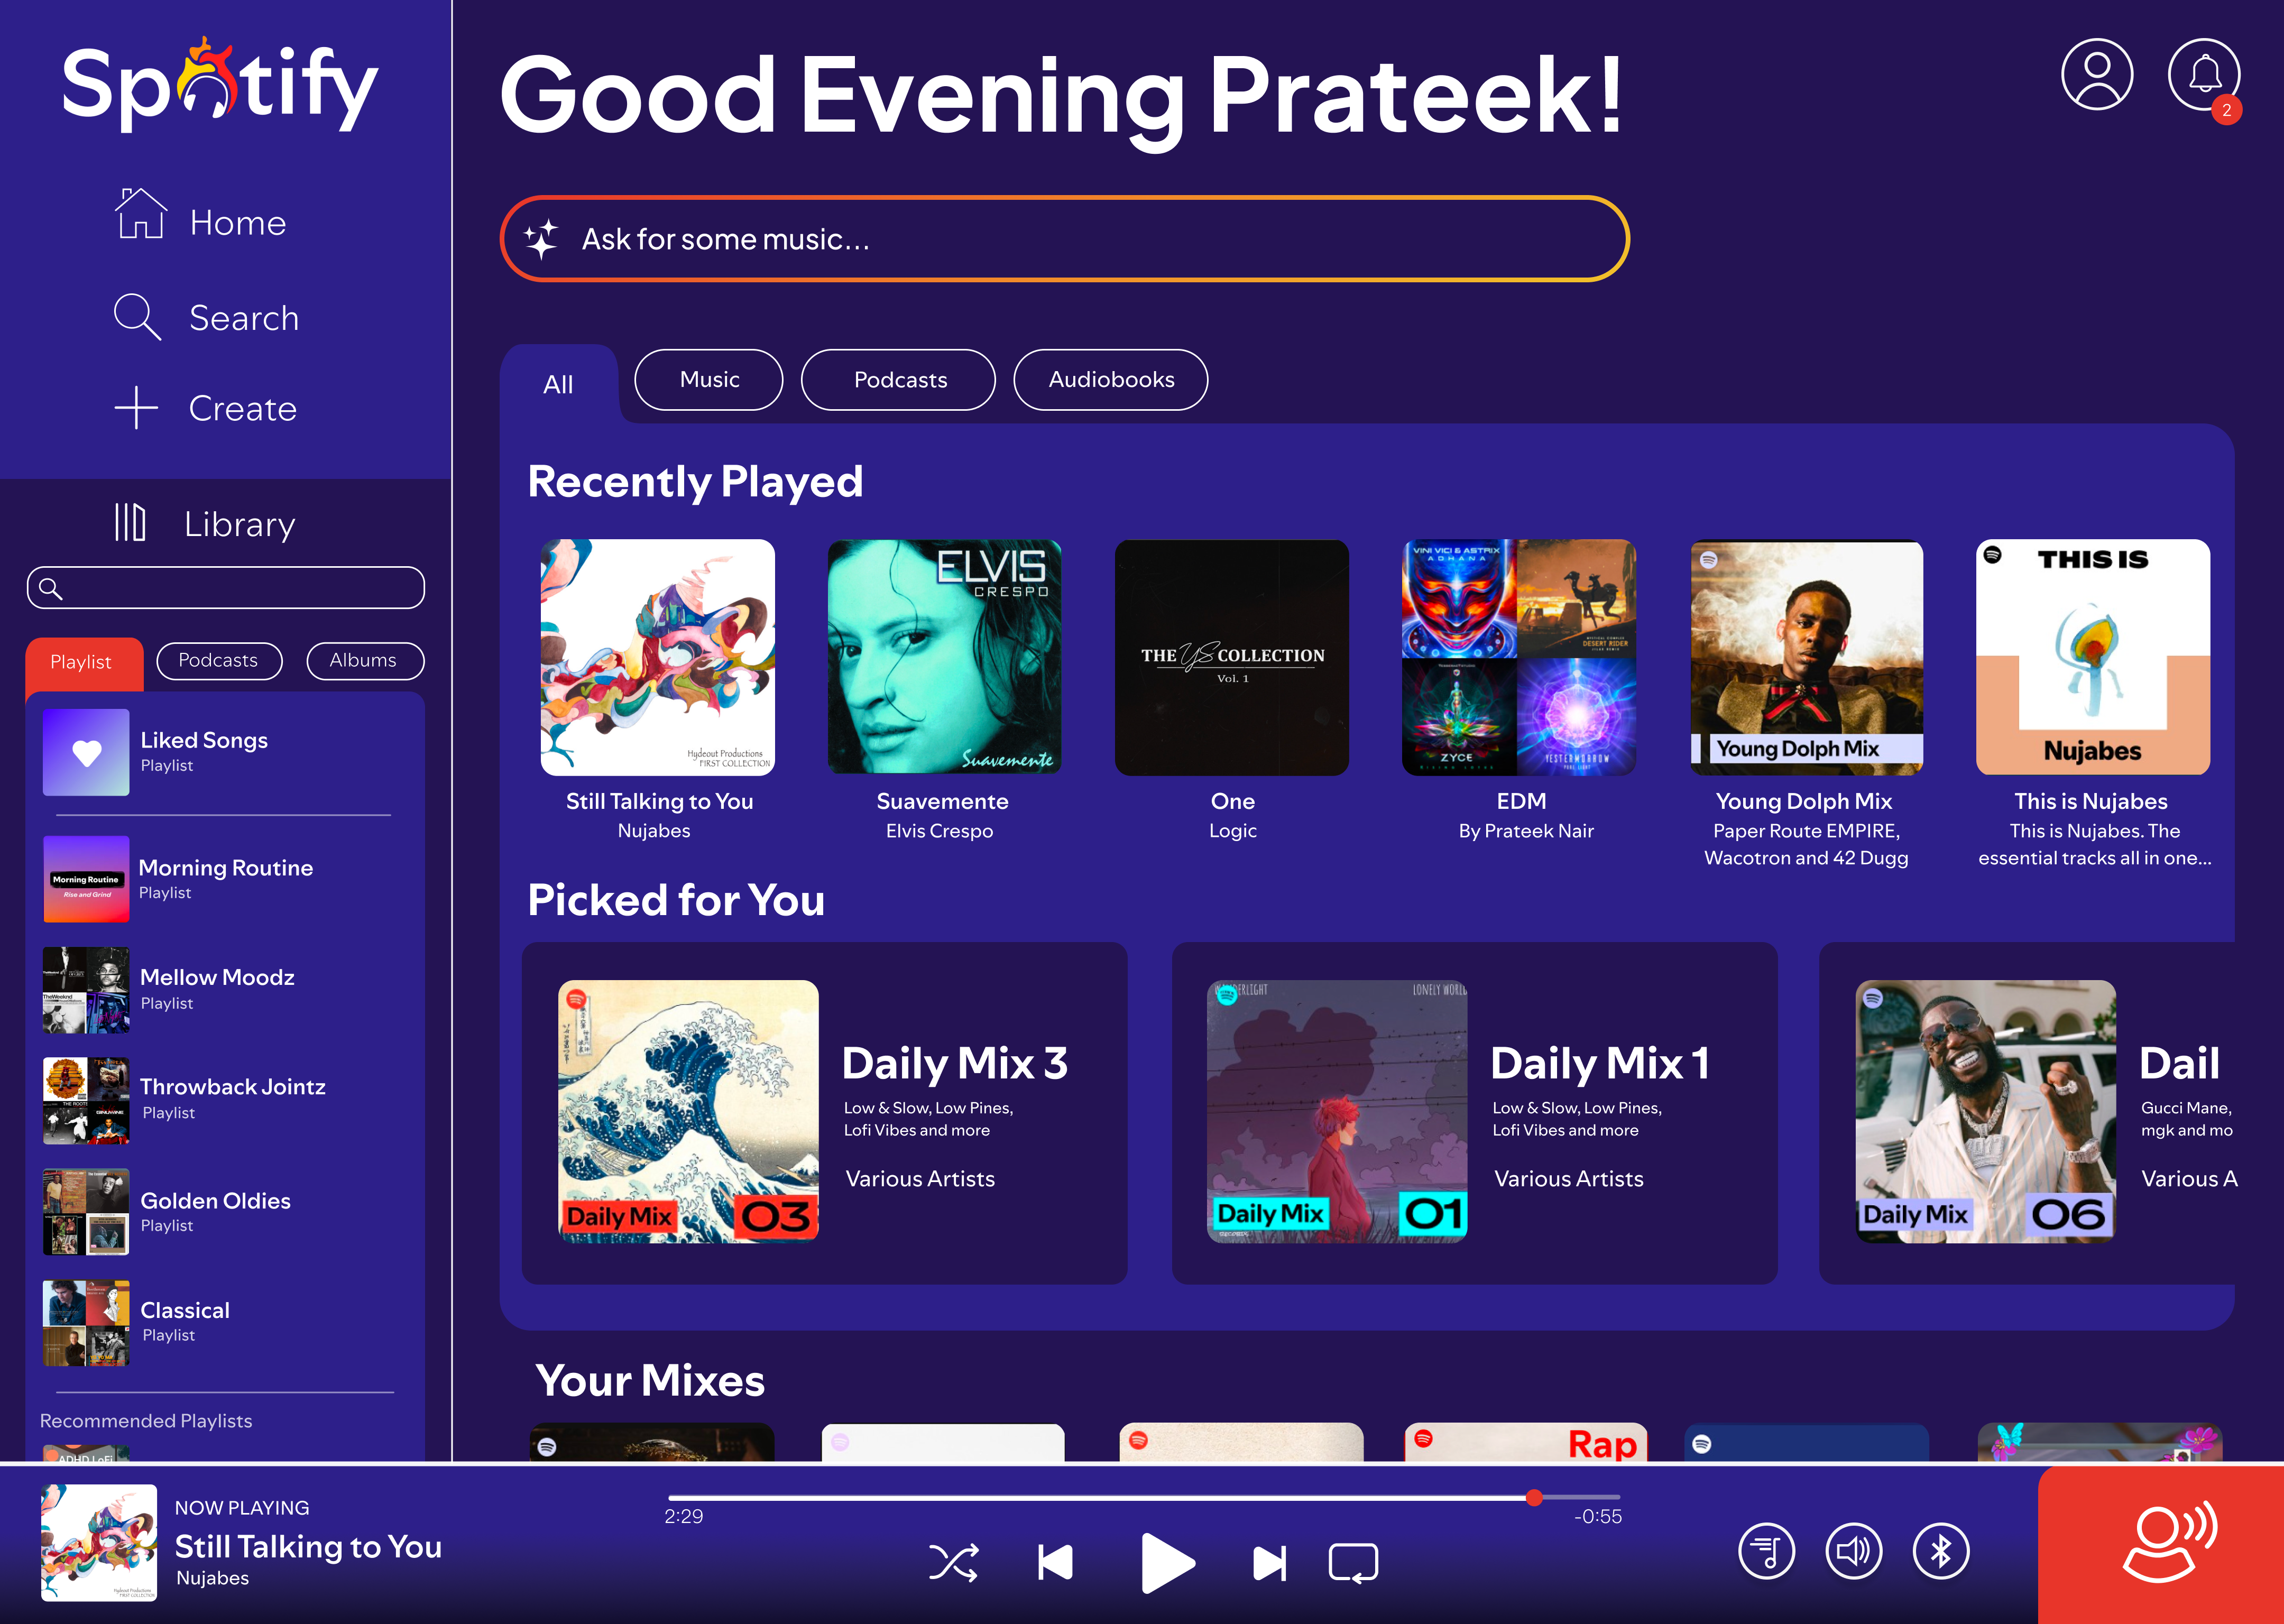Switch to Audiobooks filter
Viewport: 2284px width, 1624px height.
point(1111,380)
